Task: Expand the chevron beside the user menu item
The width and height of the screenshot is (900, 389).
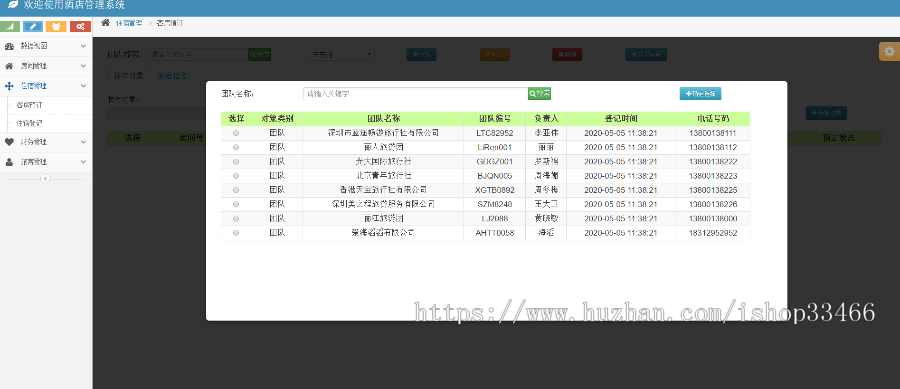Action: tap(83, 162)
